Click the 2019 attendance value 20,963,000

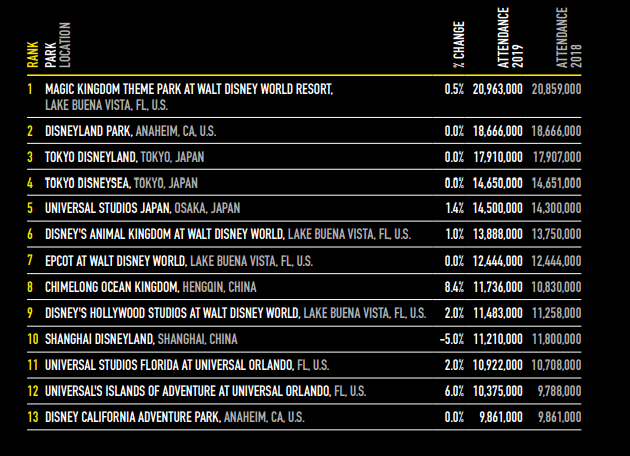point(498,89)
